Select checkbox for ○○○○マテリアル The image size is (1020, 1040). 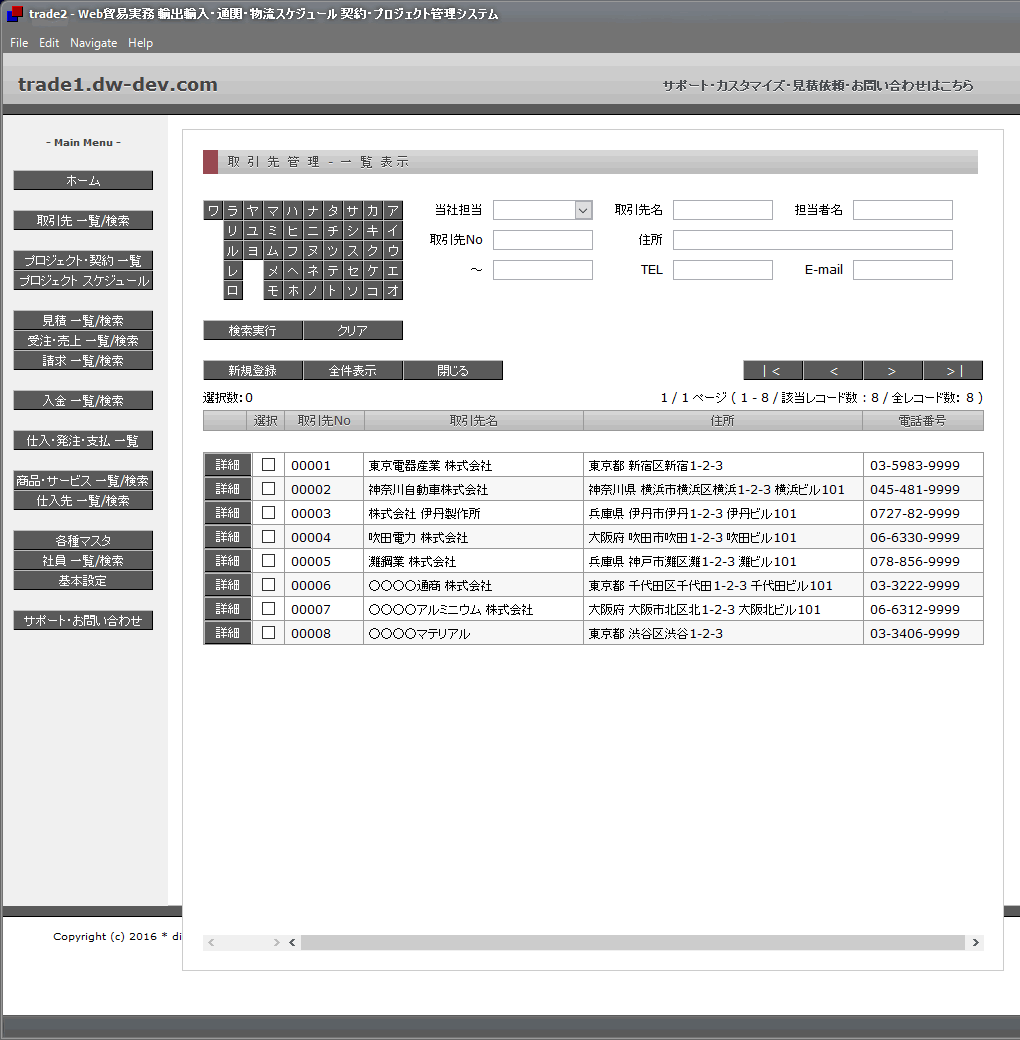pyautogui.click(x=269, y=633)
